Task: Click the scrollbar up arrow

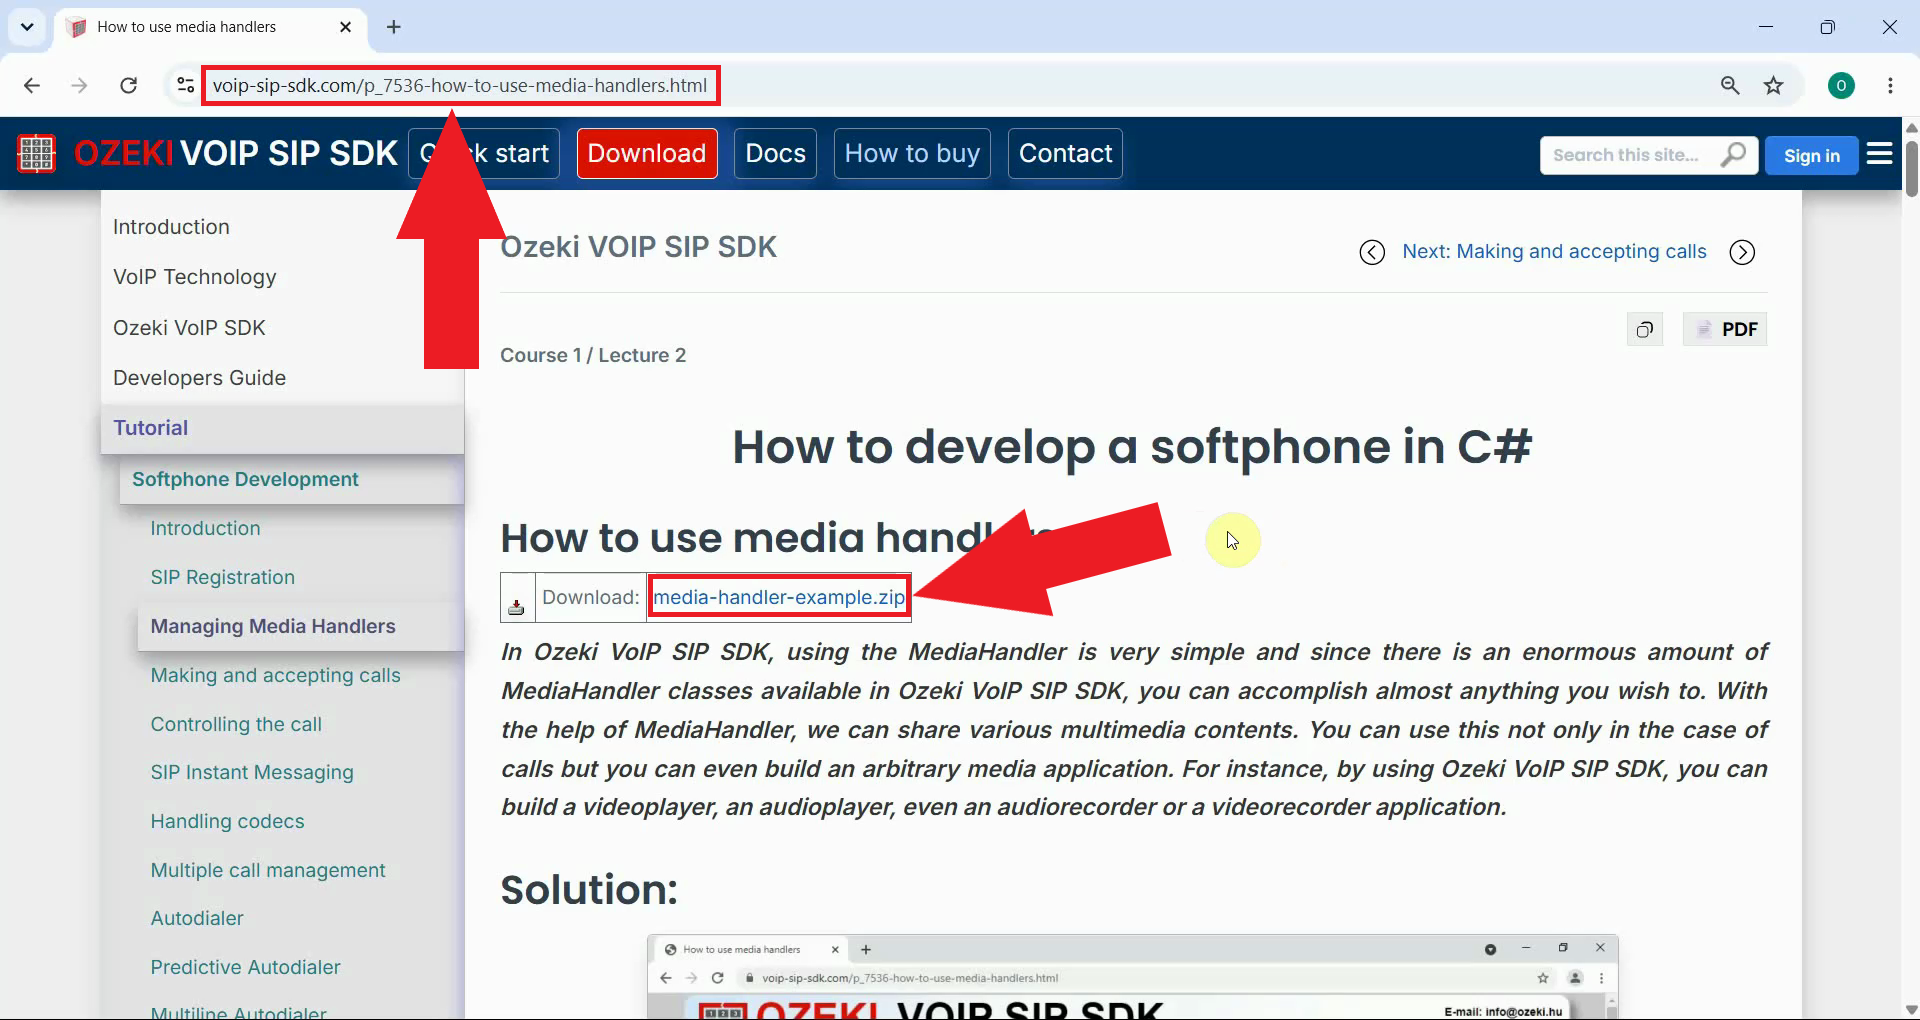Action: pyautogui.click(x=1911, y=127)
